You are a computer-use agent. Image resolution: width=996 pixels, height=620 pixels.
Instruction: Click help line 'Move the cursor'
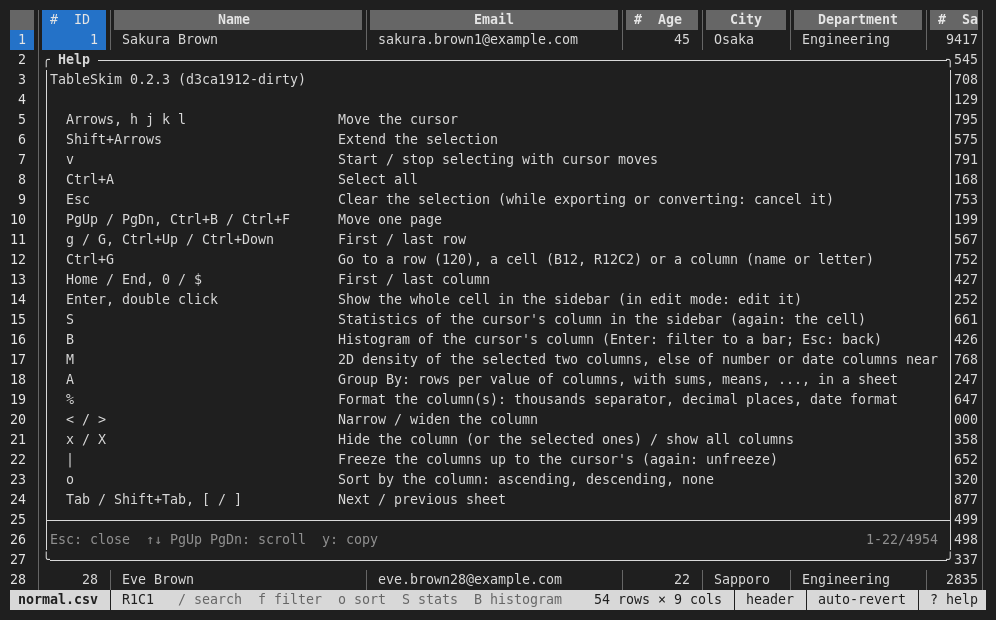coord(398,119)
